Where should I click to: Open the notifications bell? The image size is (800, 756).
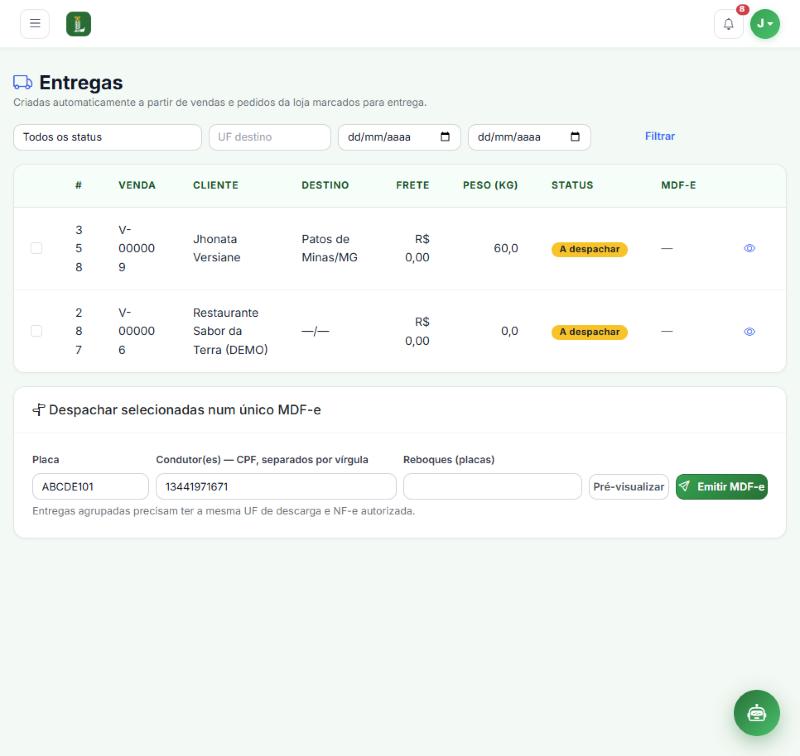tap(729, 24)
